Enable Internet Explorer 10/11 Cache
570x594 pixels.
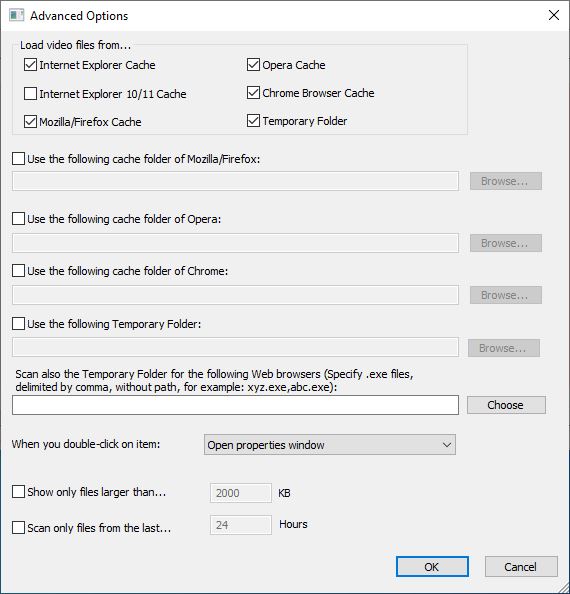point(30,94)
